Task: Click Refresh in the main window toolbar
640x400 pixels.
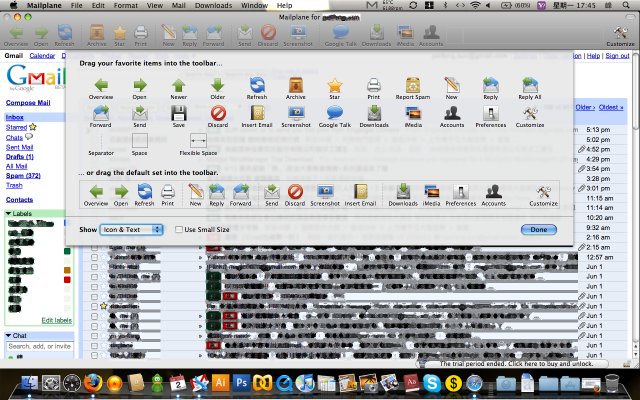Action: pos(64,36)
